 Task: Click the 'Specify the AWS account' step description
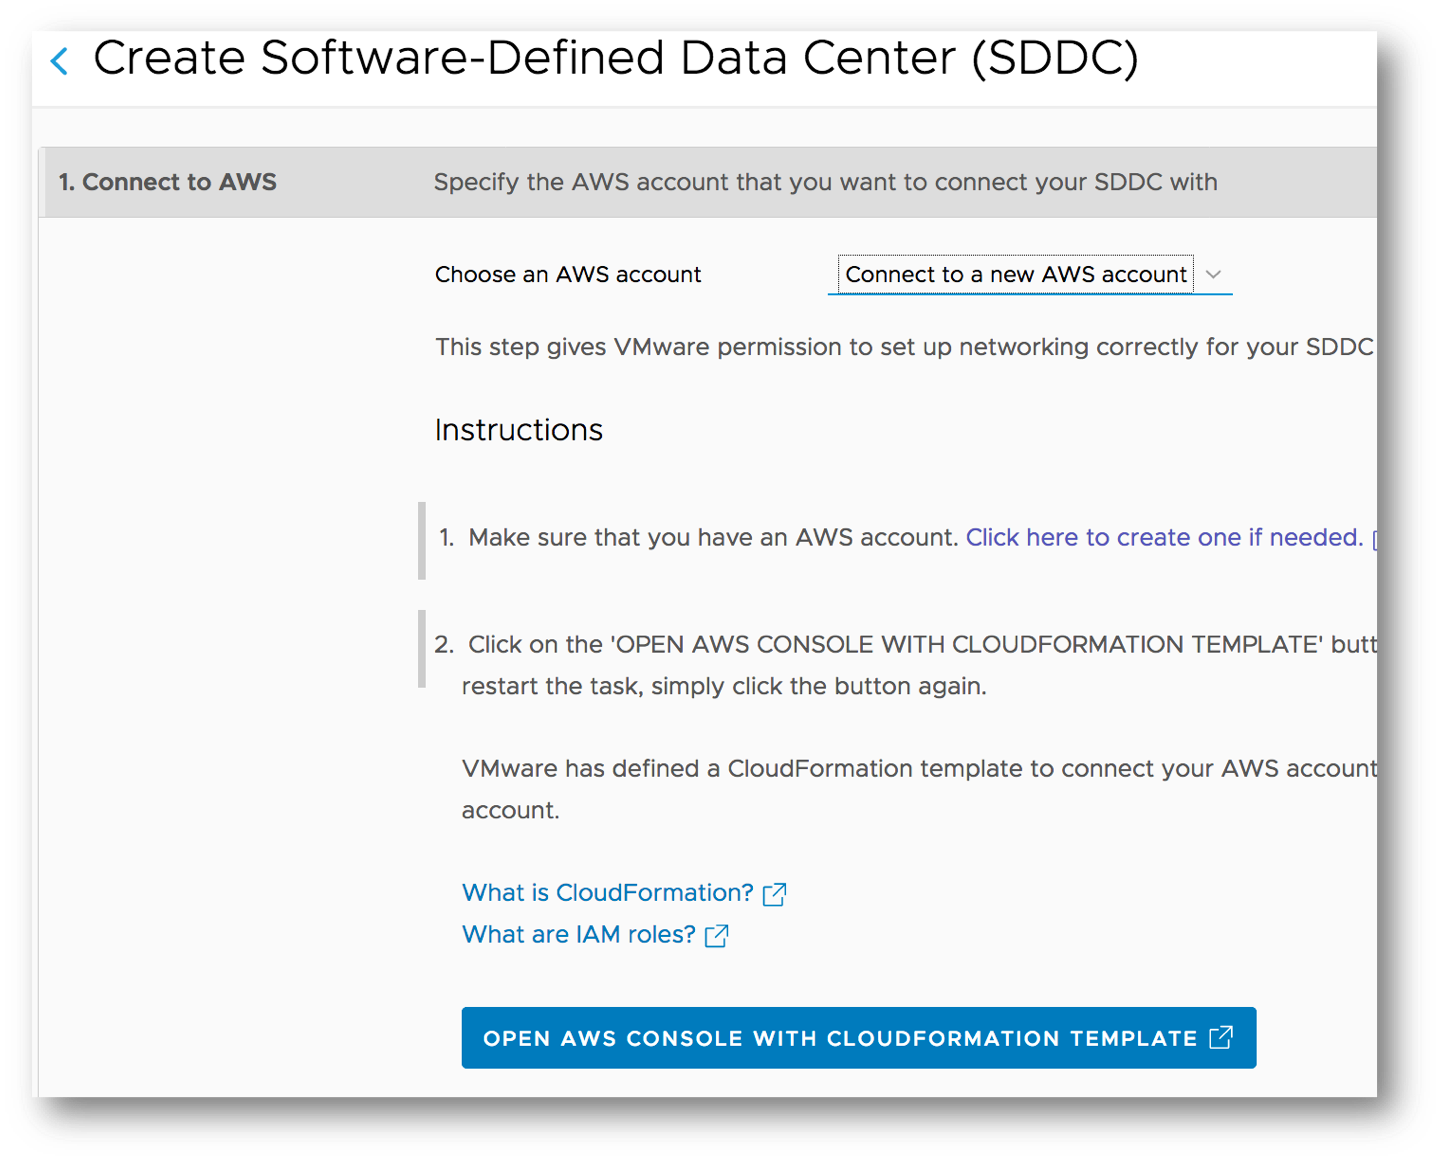click(826, 182)
